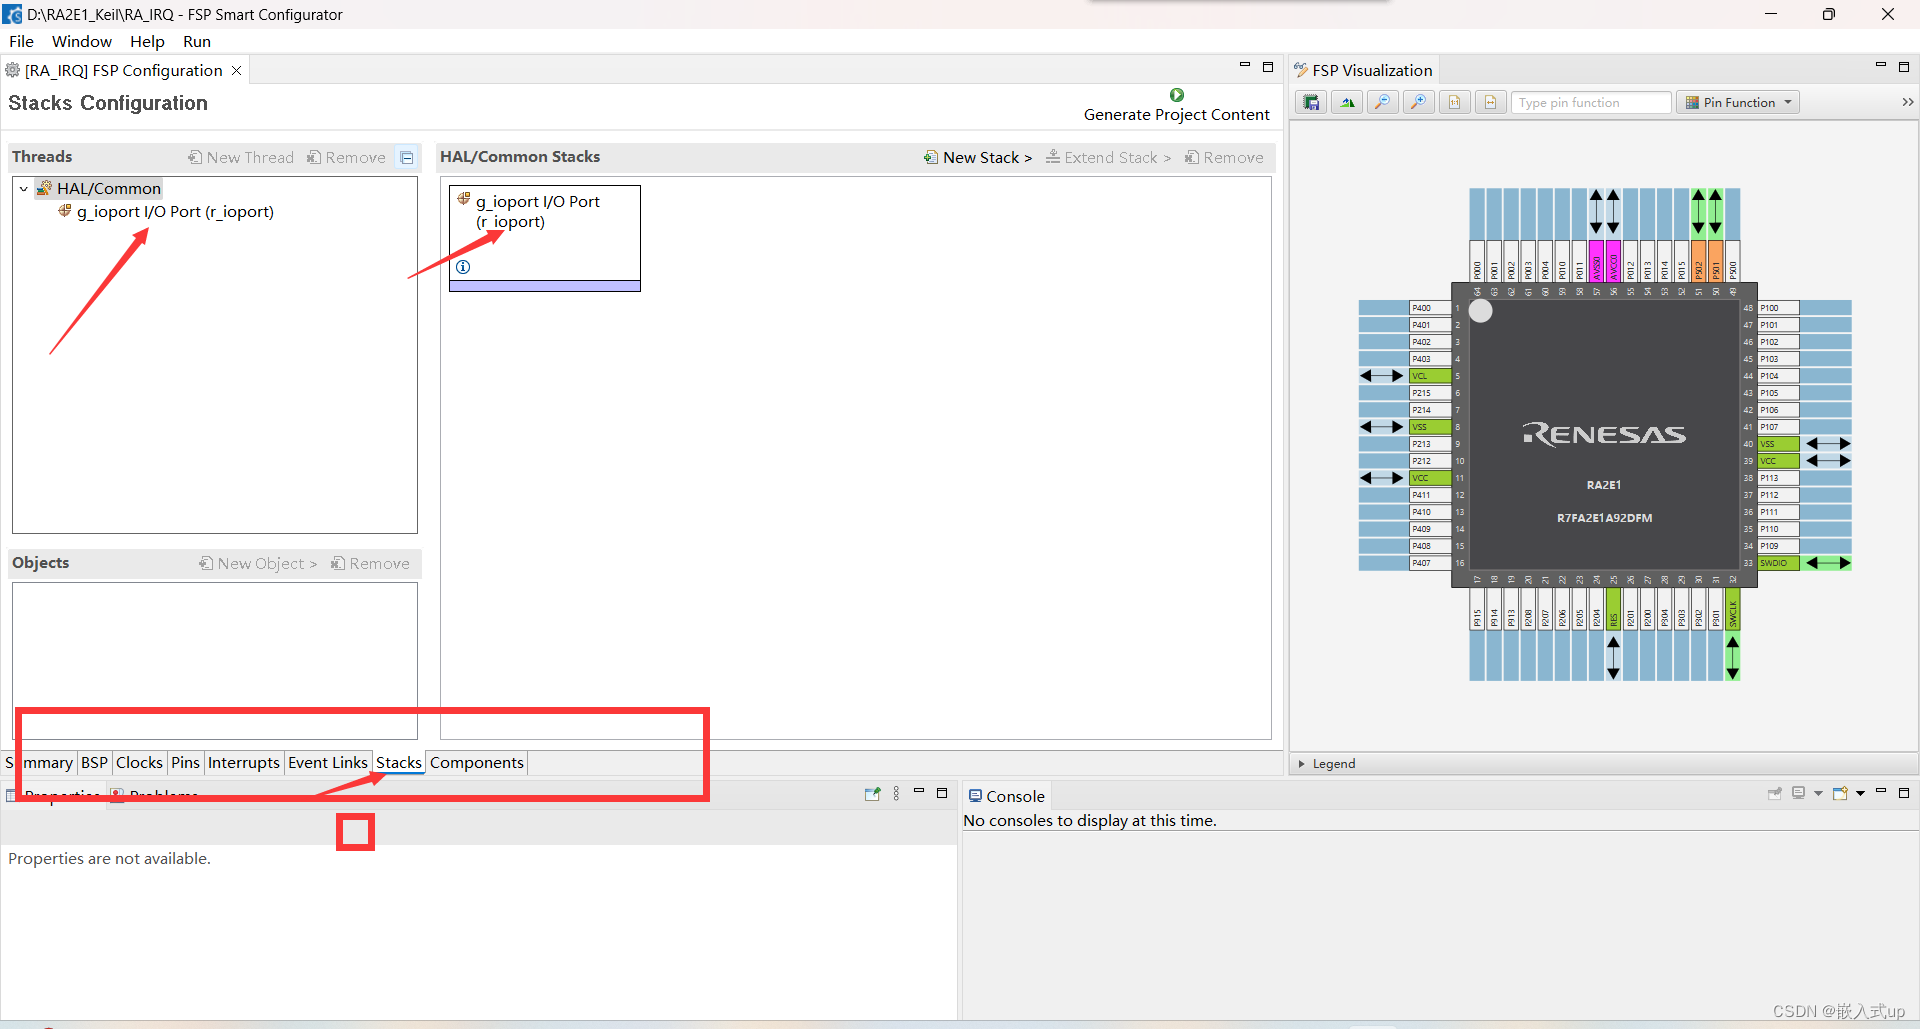The height and width of the screenshot is (1029, 1920).
Task: Click the magenta AVSS0 pin
Action: (x=1597, y=261)
